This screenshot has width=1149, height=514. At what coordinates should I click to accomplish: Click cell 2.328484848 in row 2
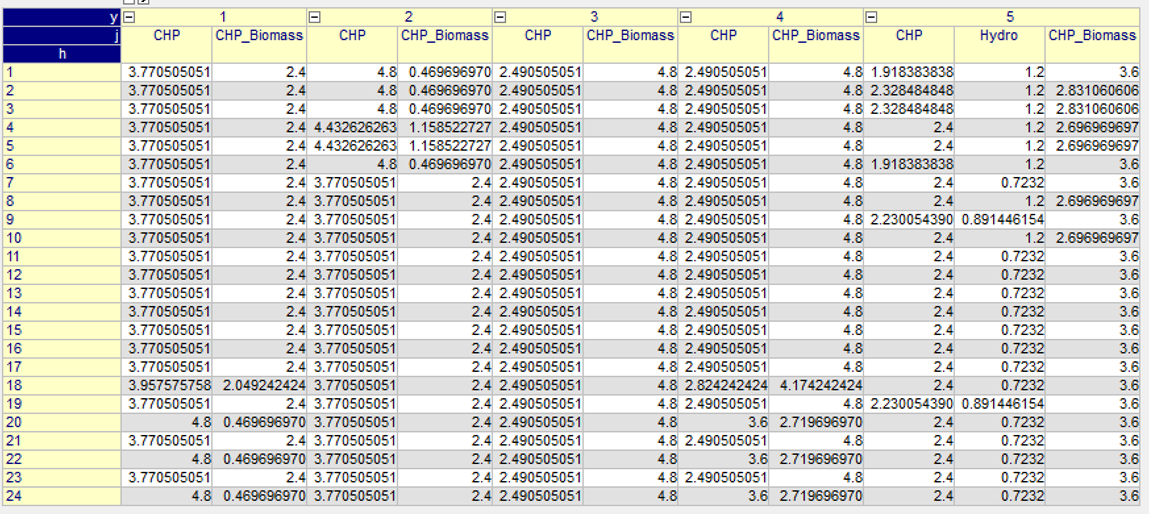pyautogui.click(x=909, y=90)
